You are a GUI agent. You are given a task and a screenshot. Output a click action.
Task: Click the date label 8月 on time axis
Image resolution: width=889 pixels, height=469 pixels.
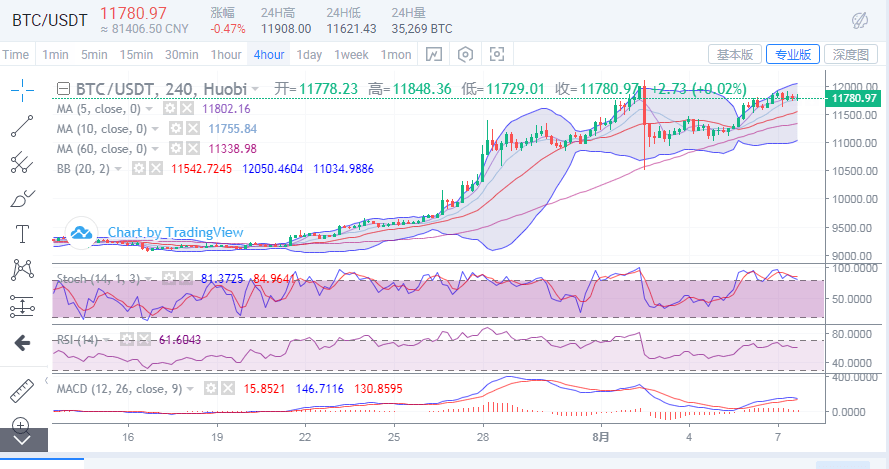601,437
